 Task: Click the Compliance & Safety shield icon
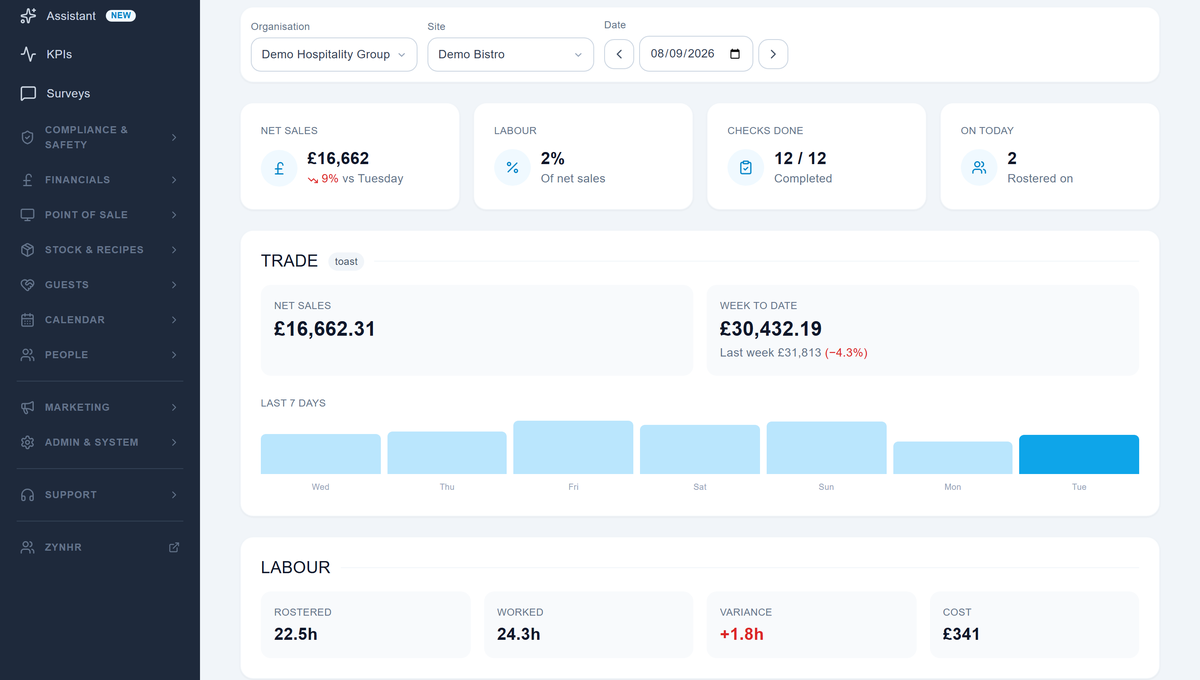[28, 137]
